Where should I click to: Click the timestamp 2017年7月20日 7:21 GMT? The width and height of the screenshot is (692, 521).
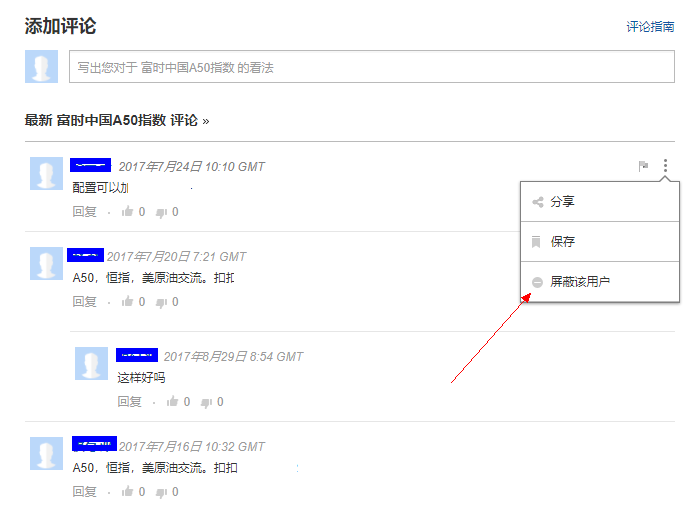click(x=177, y=257)
